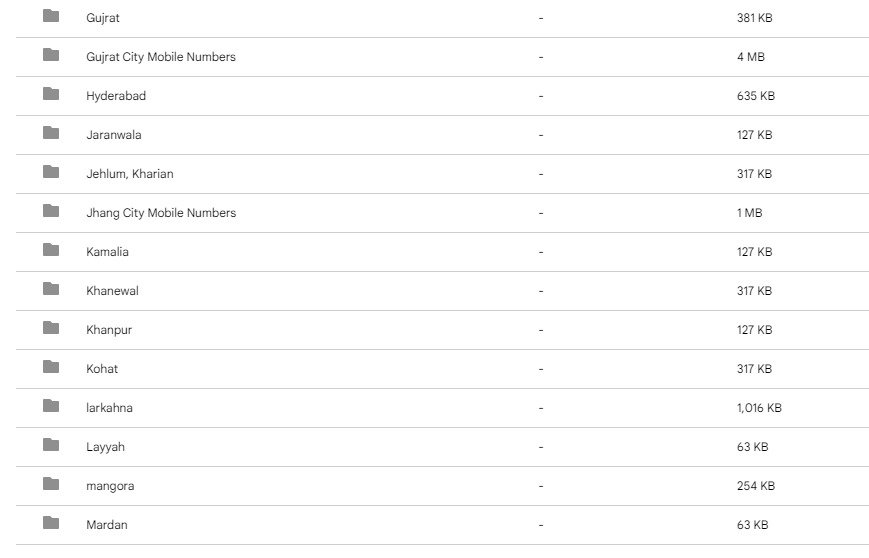This screenshot has width=869, height=558.
Task: Open Gujrat City Mobile Numbers folder
Action: click(x=161, y=57)
